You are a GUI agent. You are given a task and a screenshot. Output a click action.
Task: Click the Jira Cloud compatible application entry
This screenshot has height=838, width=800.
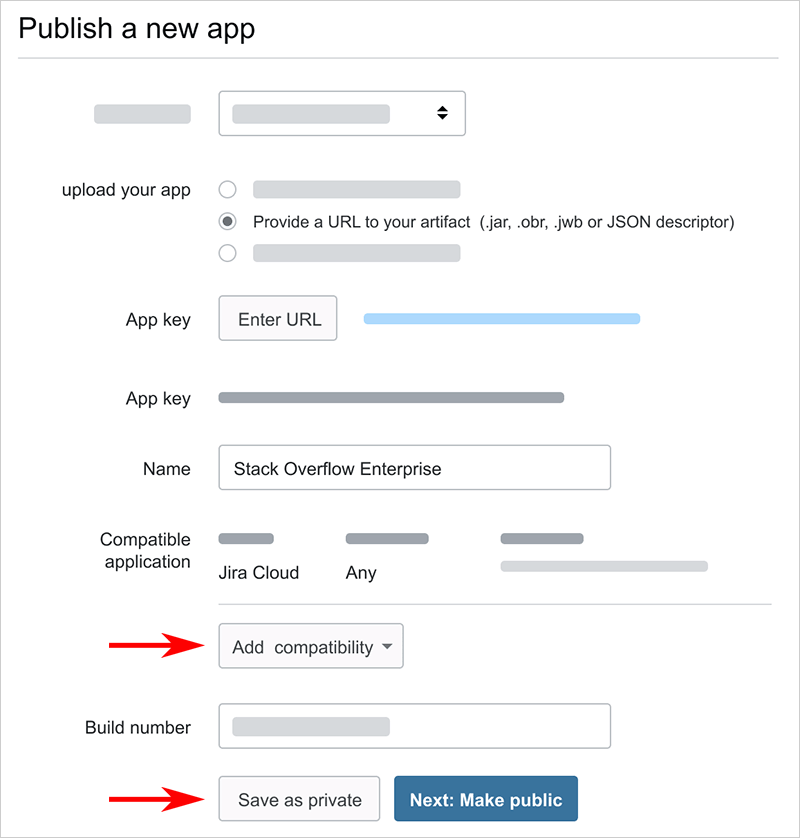coord(258,573)
